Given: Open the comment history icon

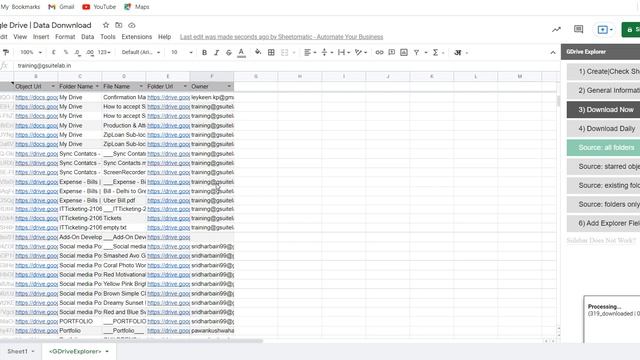Looking at the screenshot, I should (x=578, y=29).
